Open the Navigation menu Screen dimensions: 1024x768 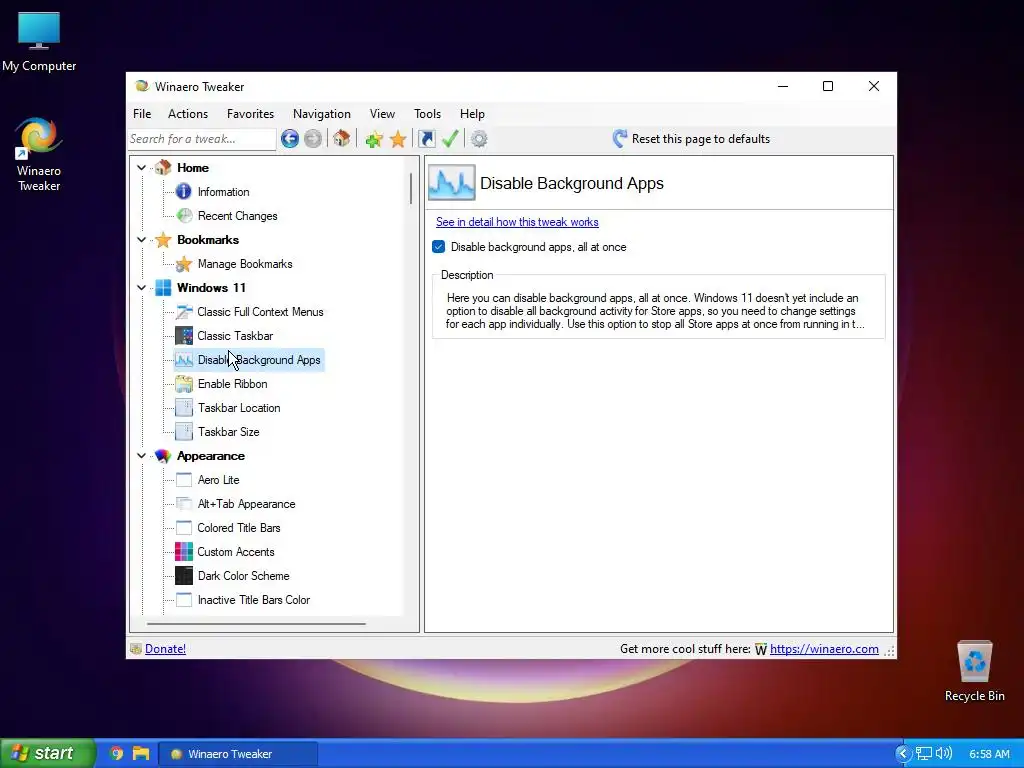coord(321,114)
